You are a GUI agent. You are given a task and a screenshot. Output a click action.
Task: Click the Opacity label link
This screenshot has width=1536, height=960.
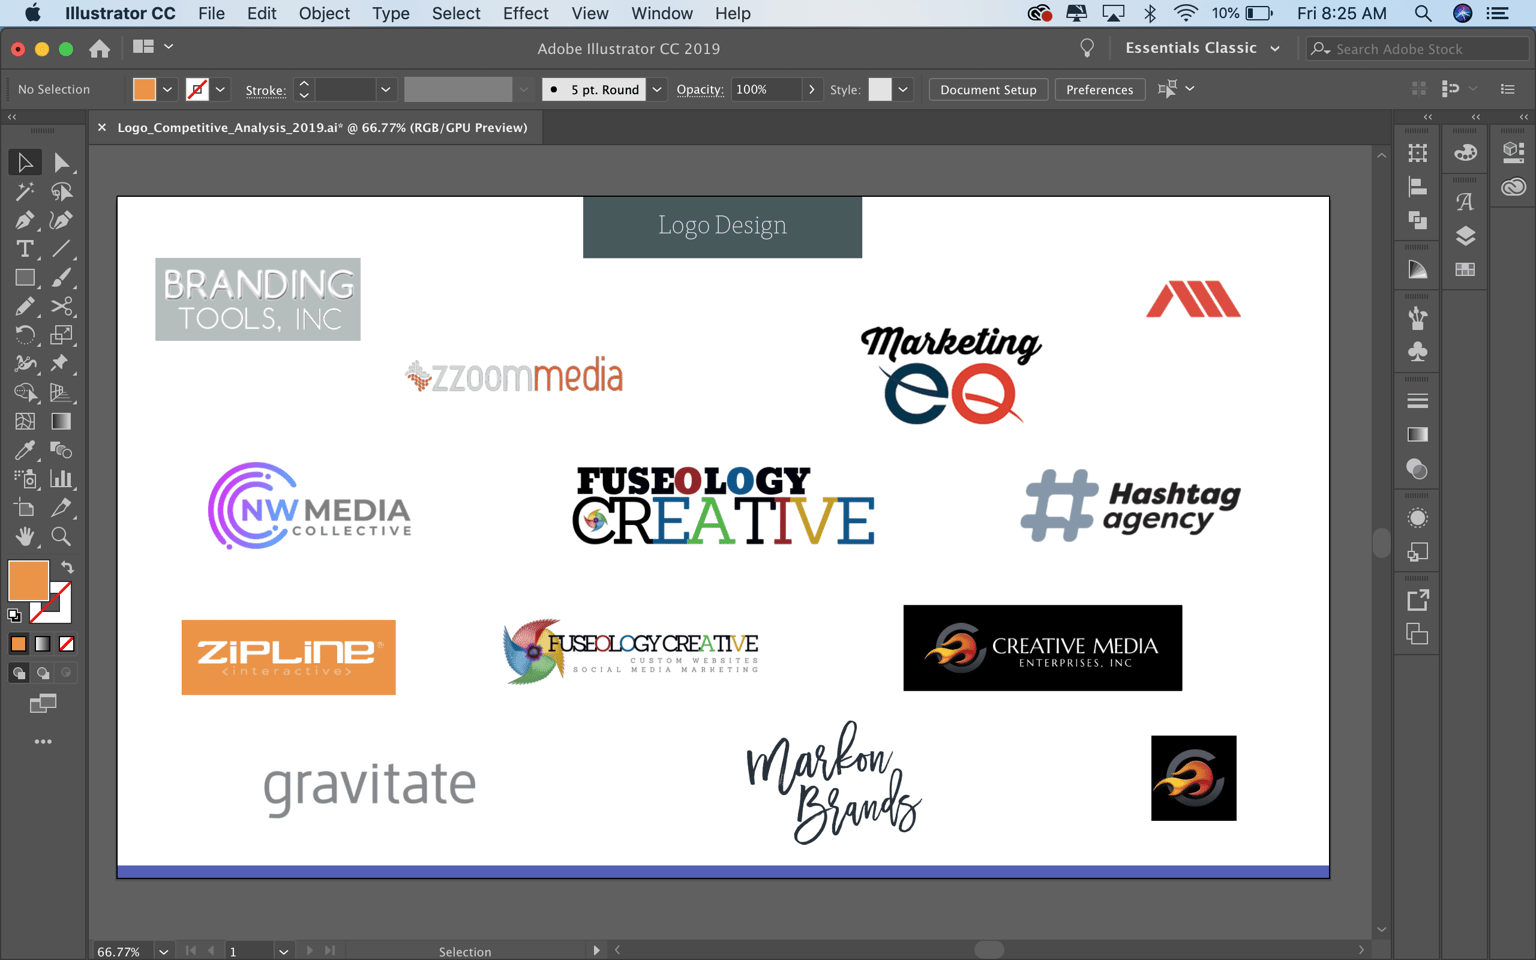700,90
